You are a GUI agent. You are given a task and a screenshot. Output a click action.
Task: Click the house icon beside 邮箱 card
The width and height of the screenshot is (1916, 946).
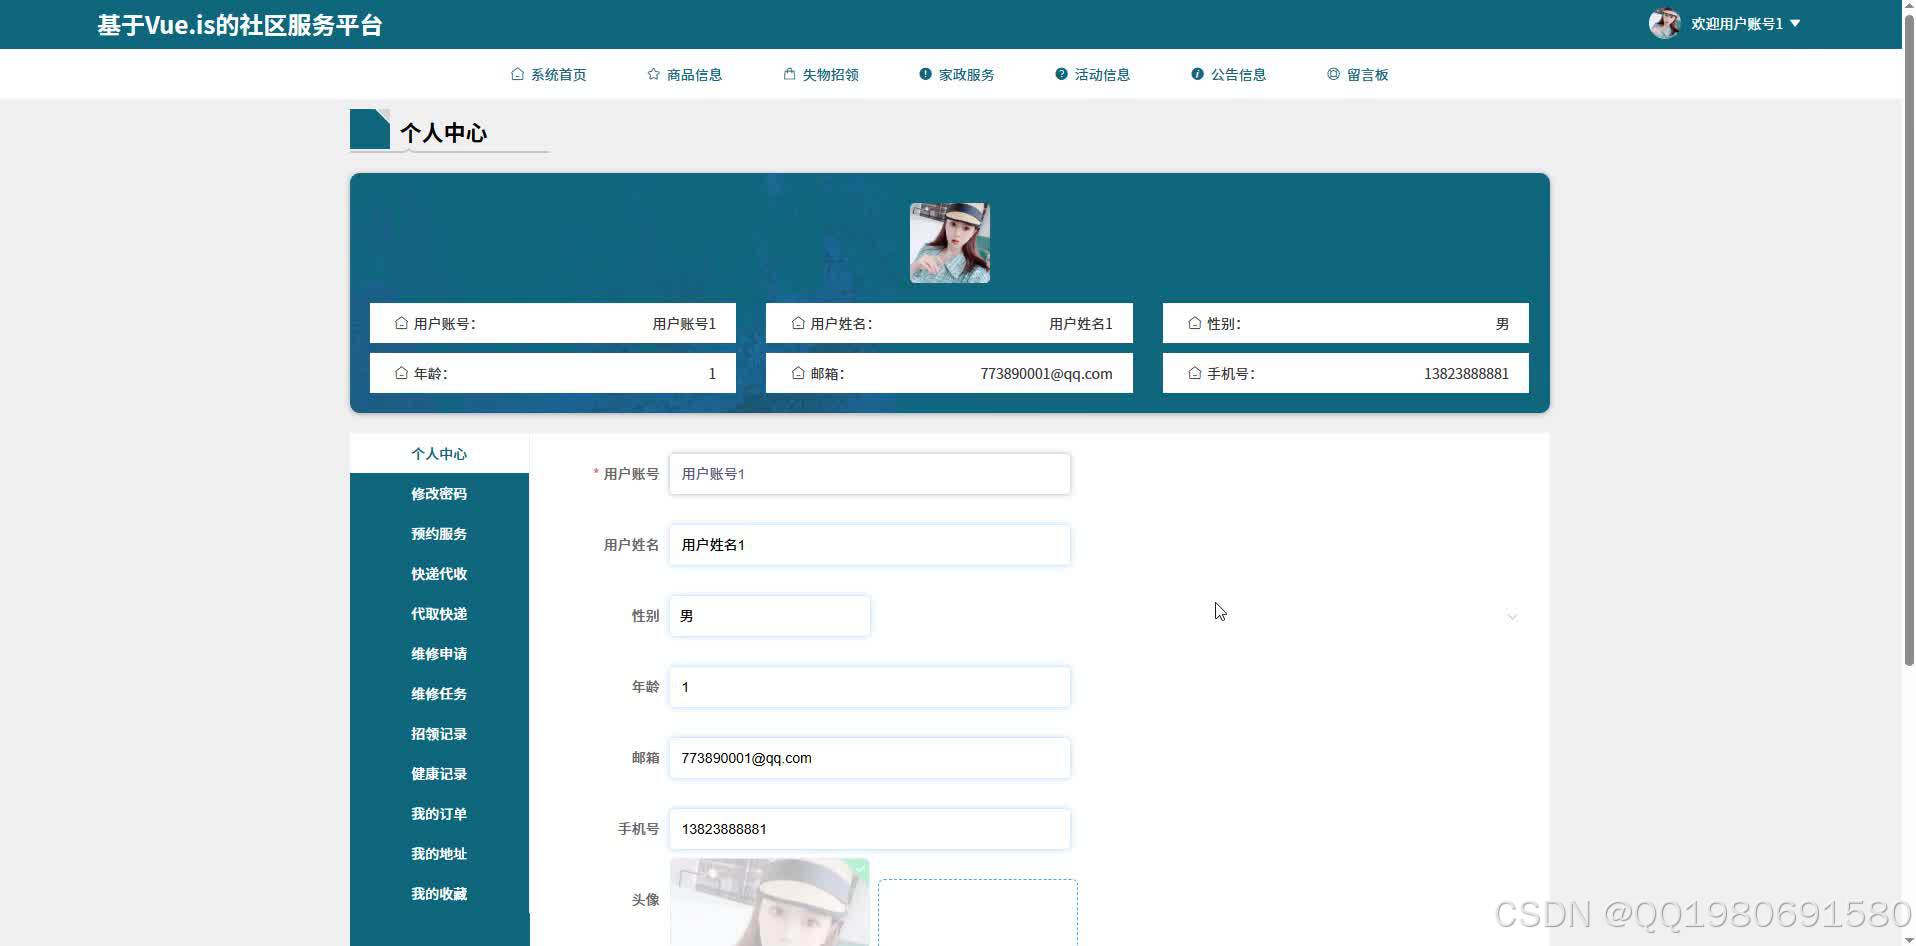point(796,373)
